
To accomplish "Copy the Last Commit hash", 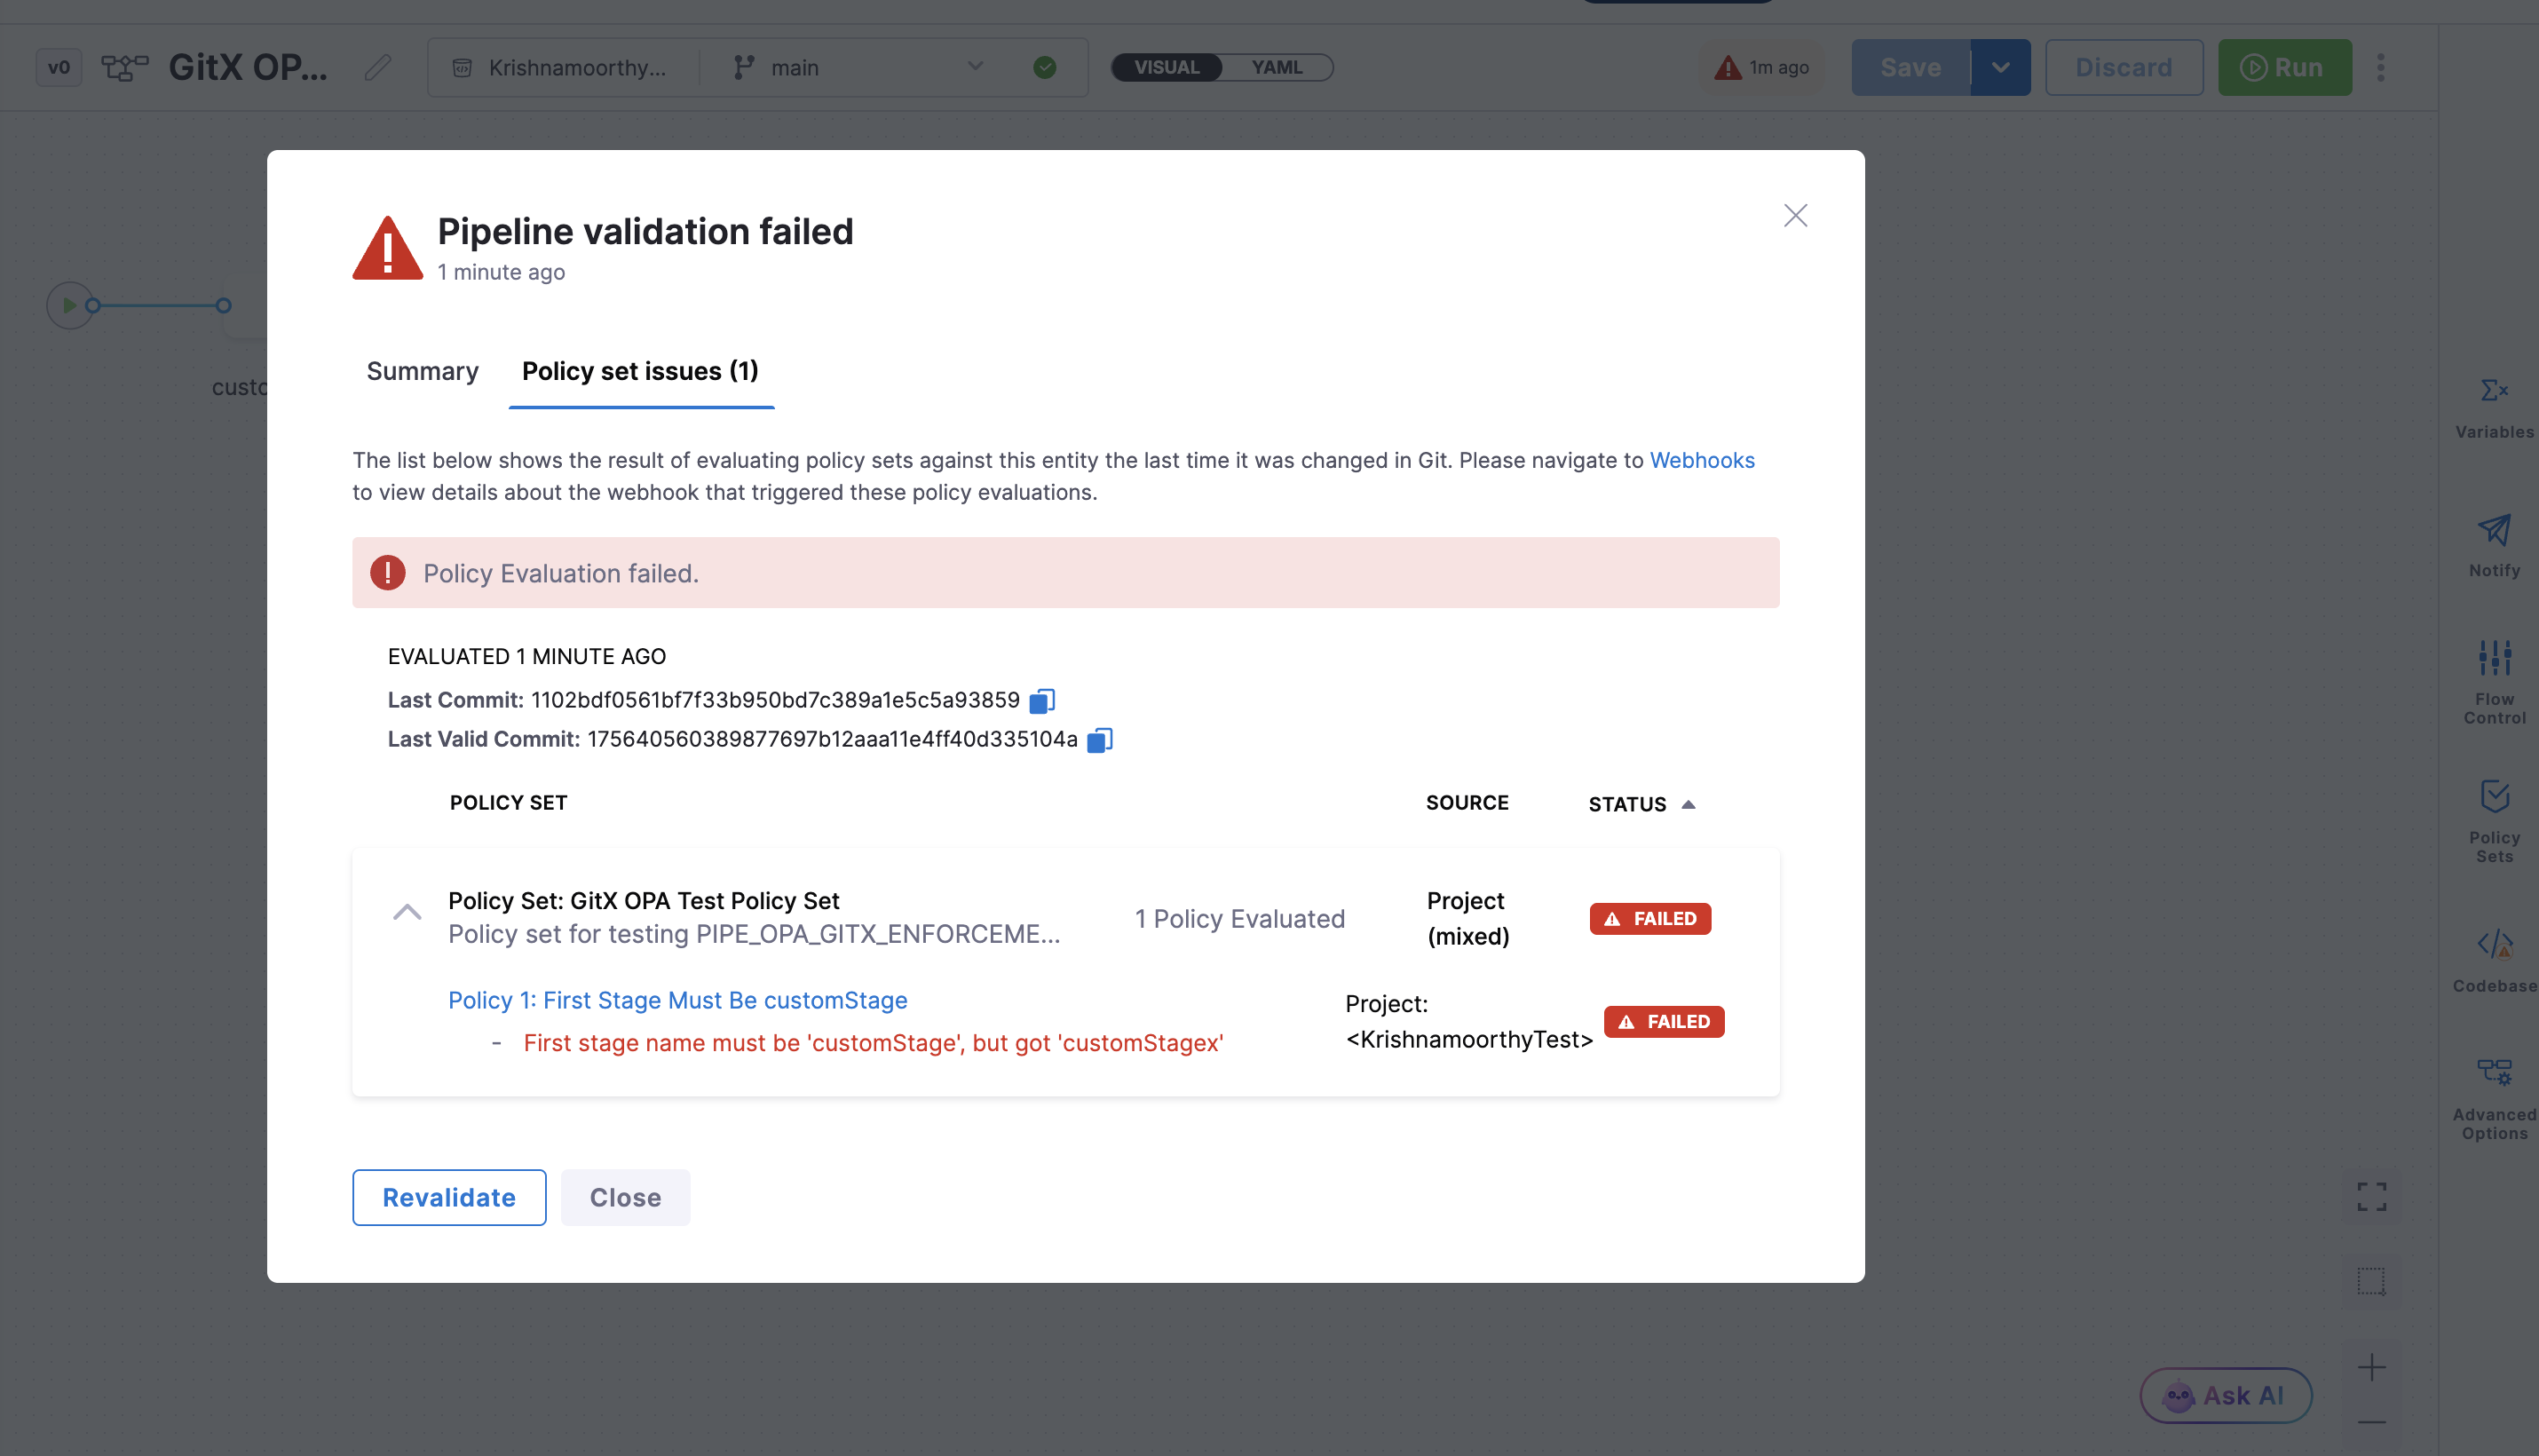I will click(1042, 701).
